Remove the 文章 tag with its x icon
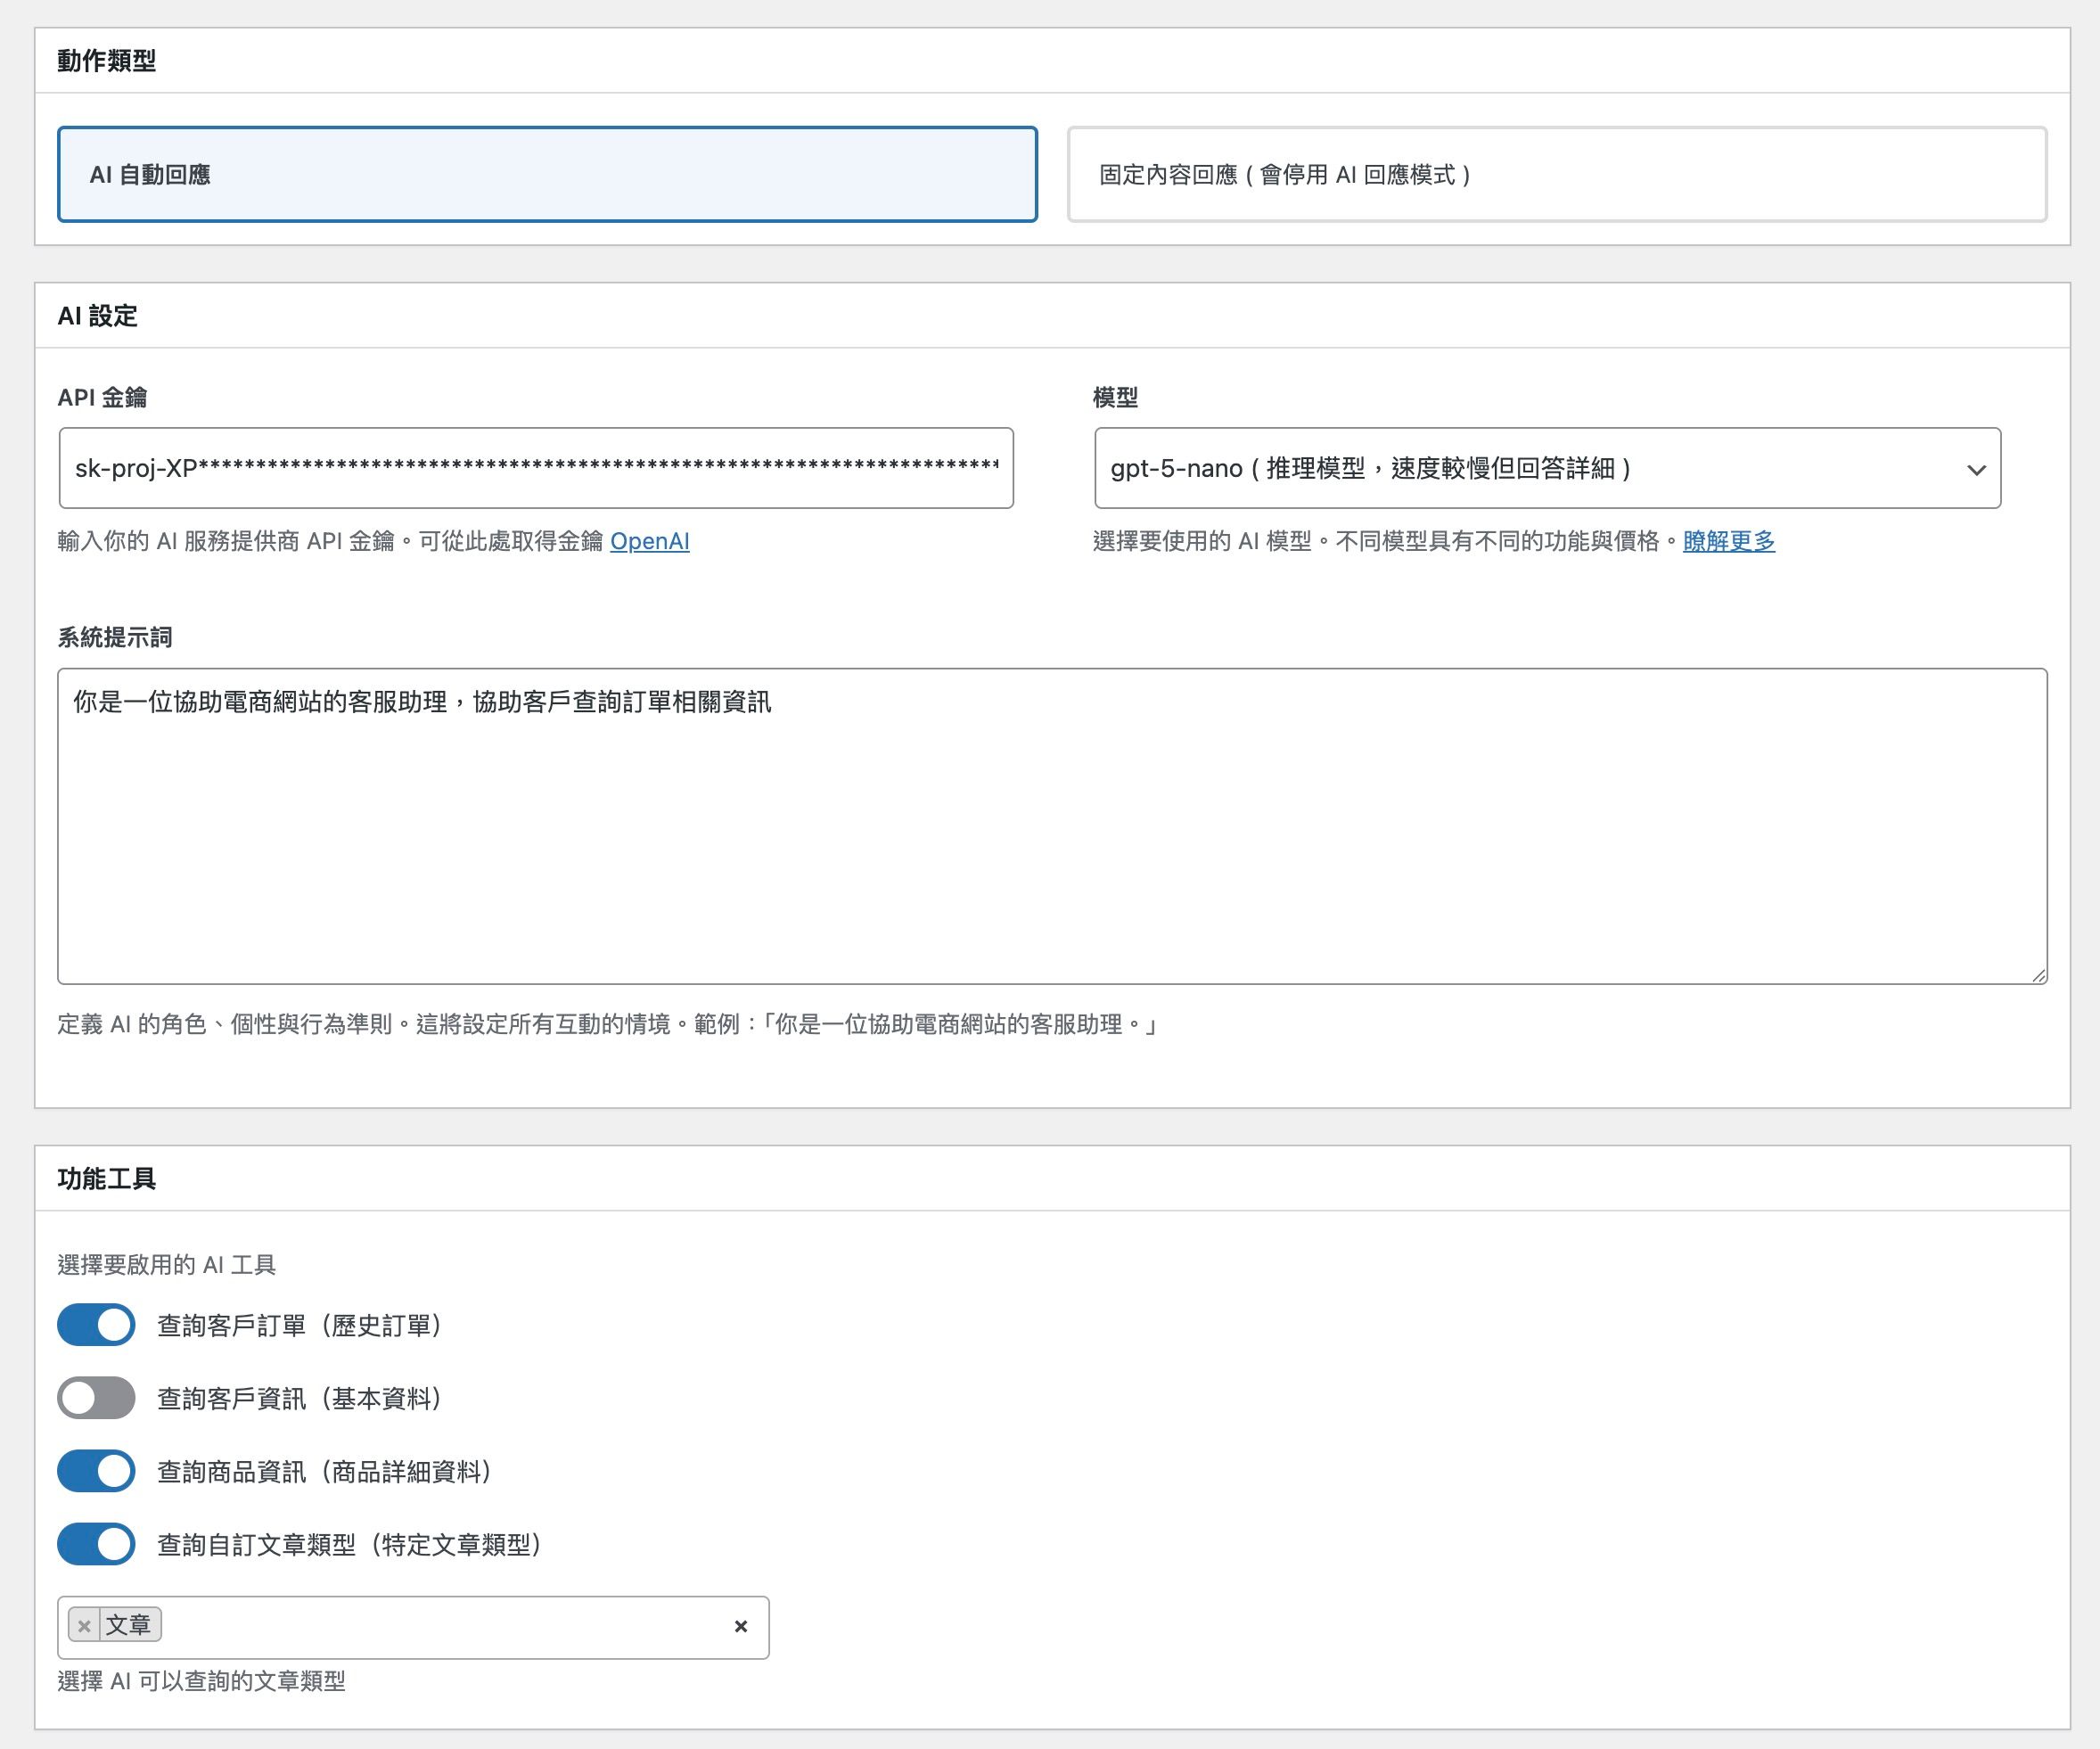 coord(85,1625)
